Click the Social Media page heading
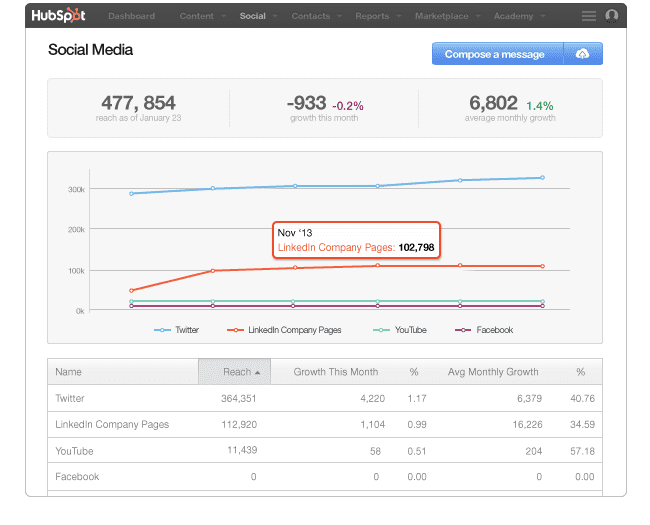The image size is (650, 525). click(x=90, y=50)
